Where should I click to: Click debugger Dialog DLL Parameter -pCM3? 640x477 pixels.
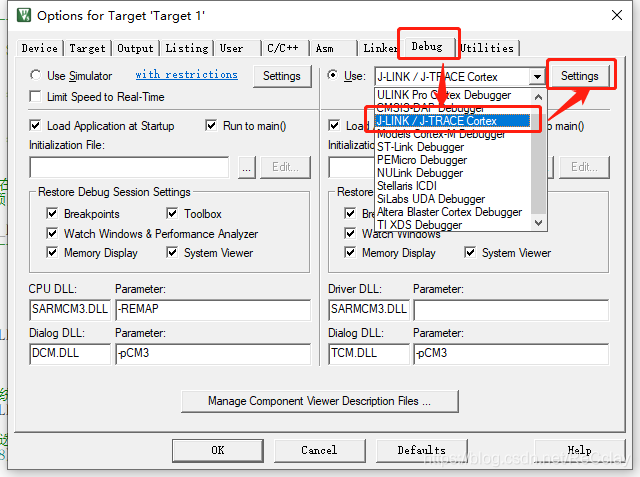click(x=511, y=353)
